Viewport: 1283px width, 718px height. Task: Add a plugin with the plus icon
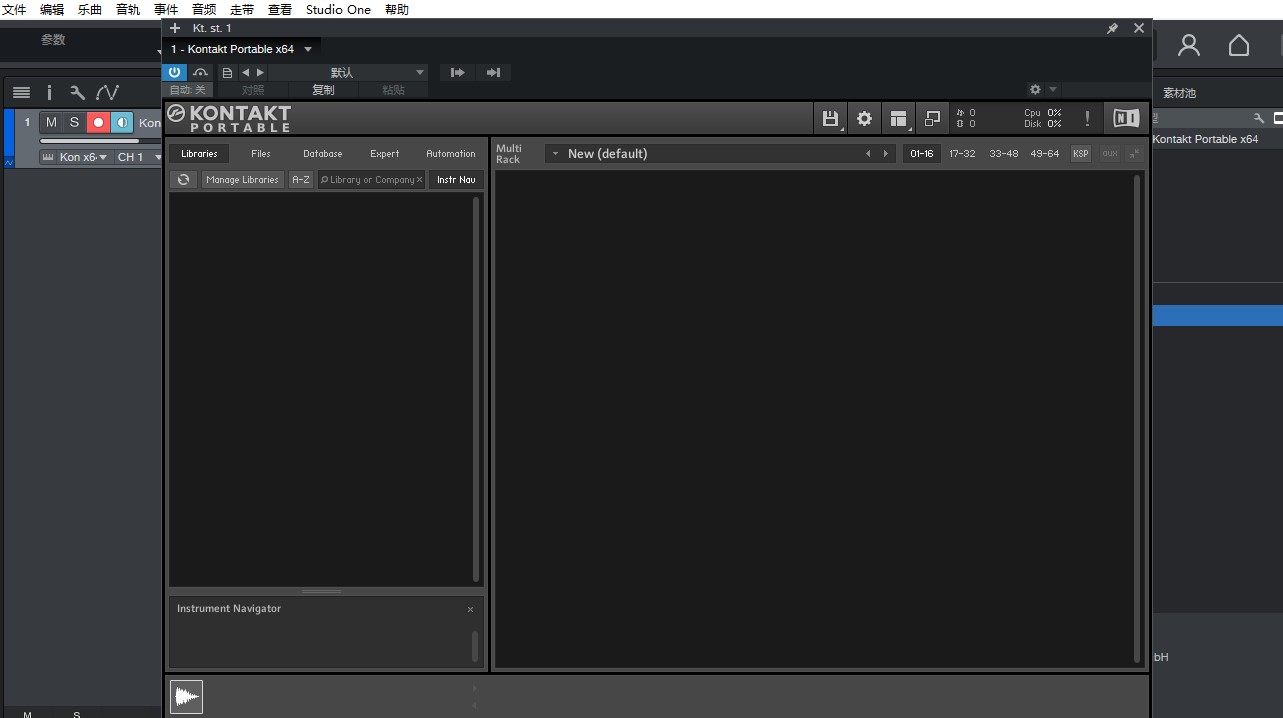[x=175, y=28]
